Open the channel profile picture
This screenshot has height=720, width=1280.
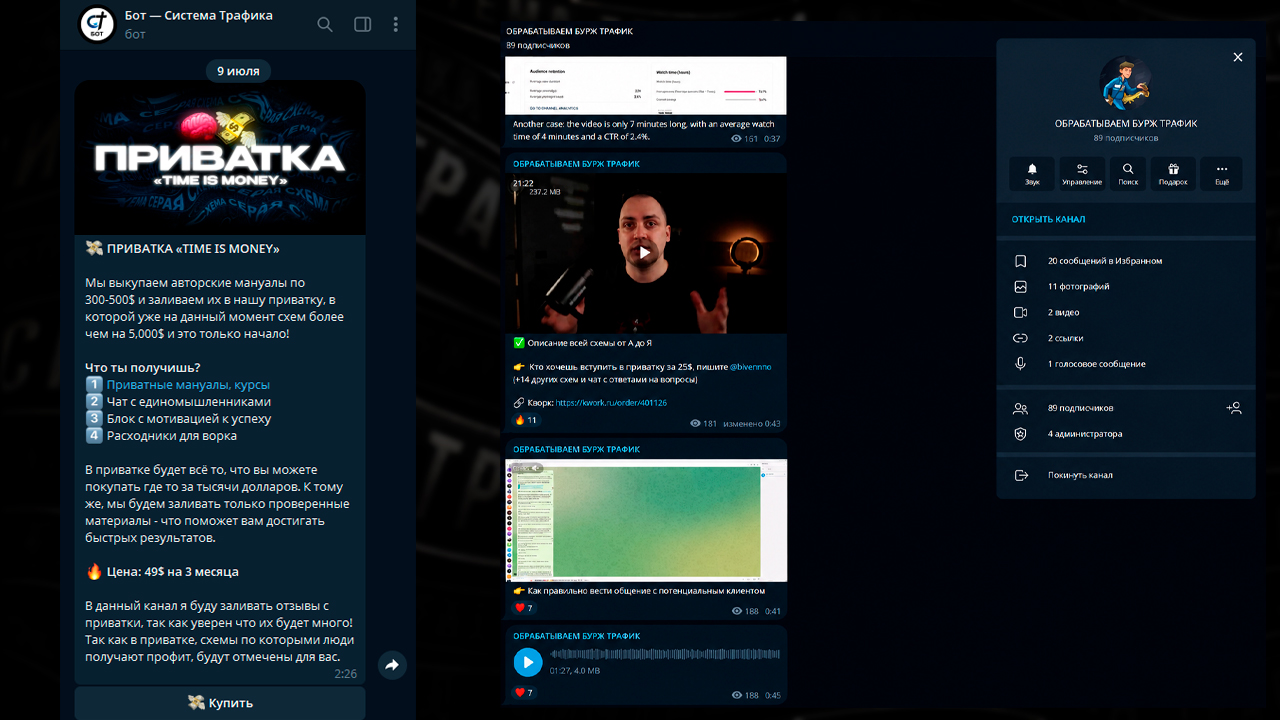tap(1125, 83)
